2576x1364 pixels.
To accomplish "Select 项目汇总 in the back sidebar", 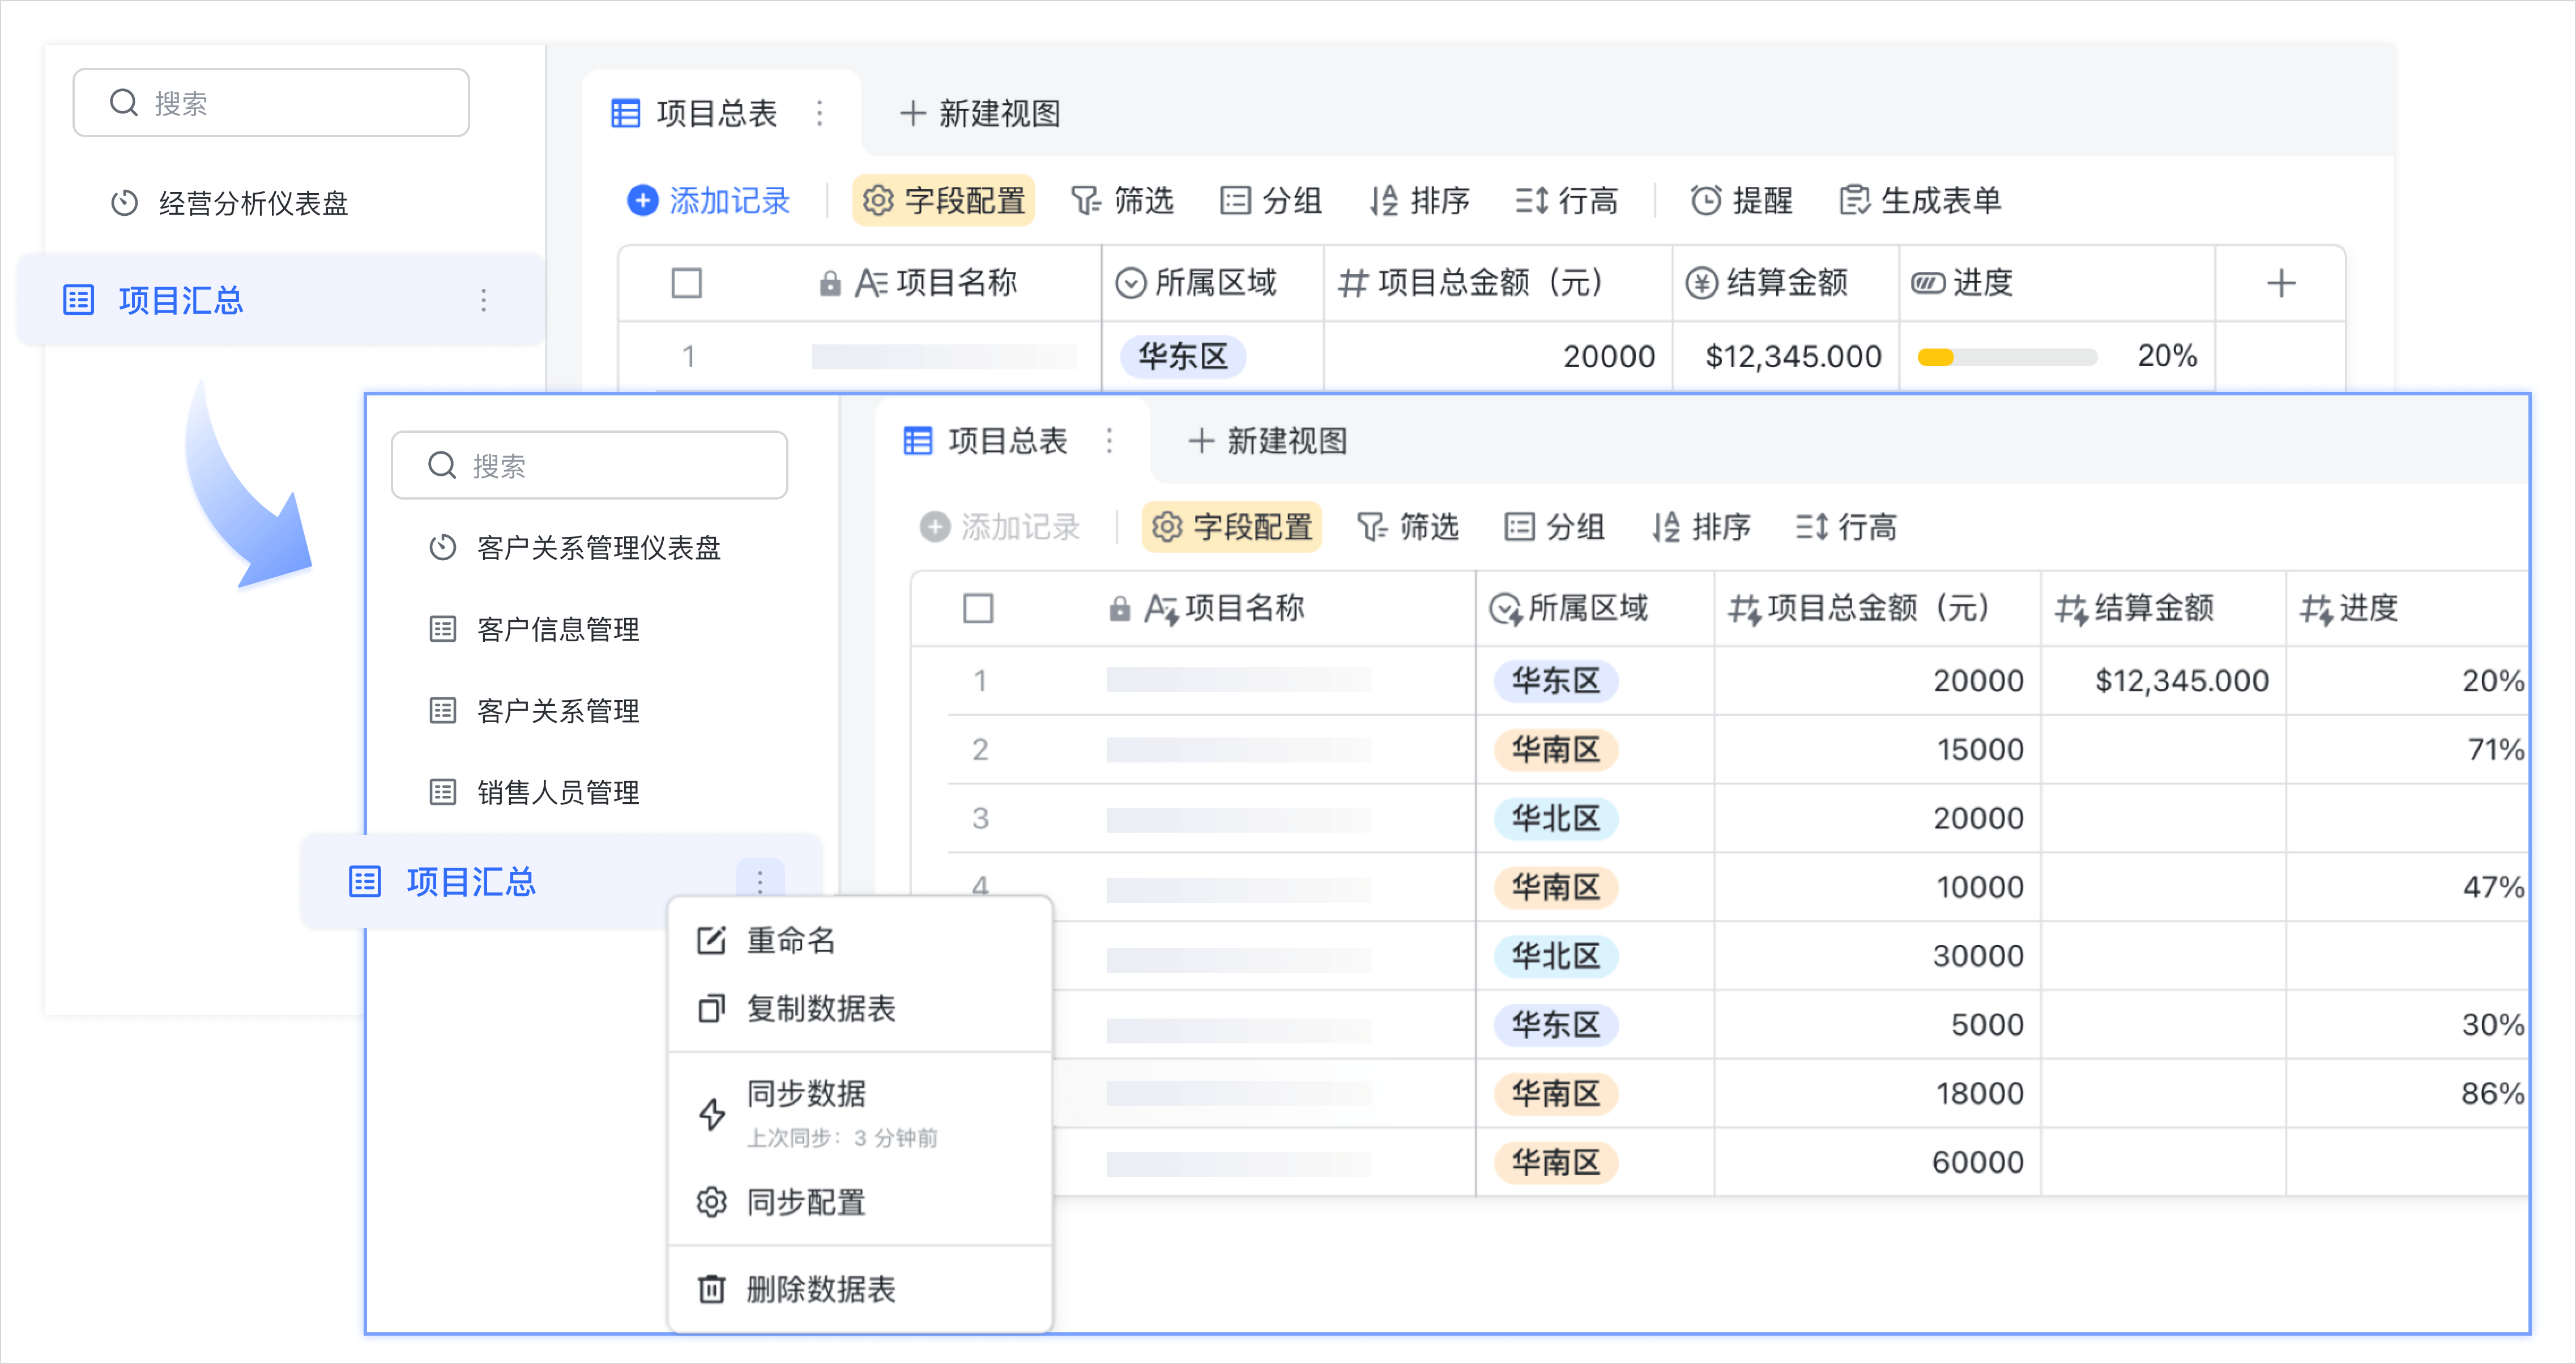I will click(280, 300).
